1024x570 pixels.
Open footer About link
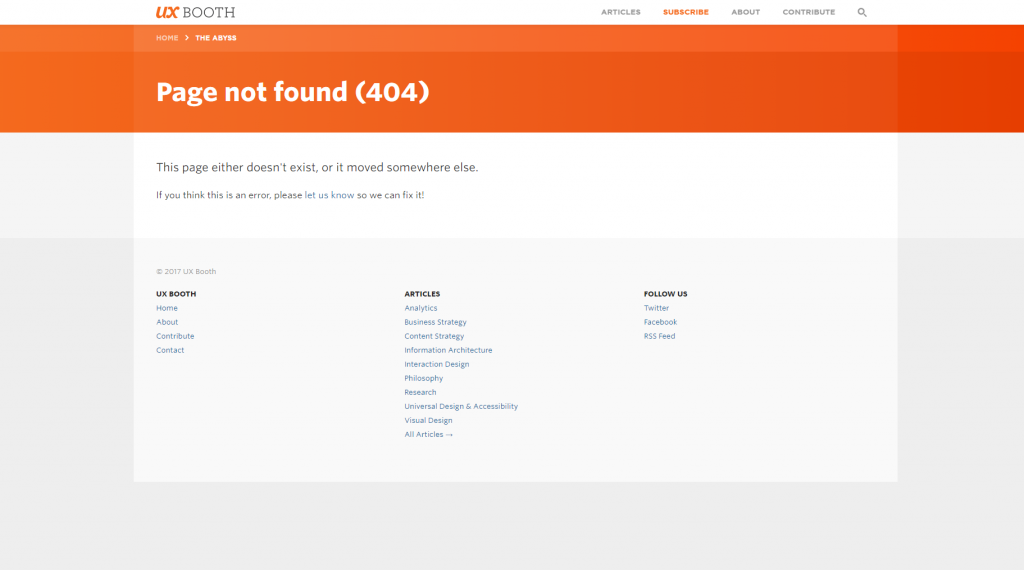[167, 322]
